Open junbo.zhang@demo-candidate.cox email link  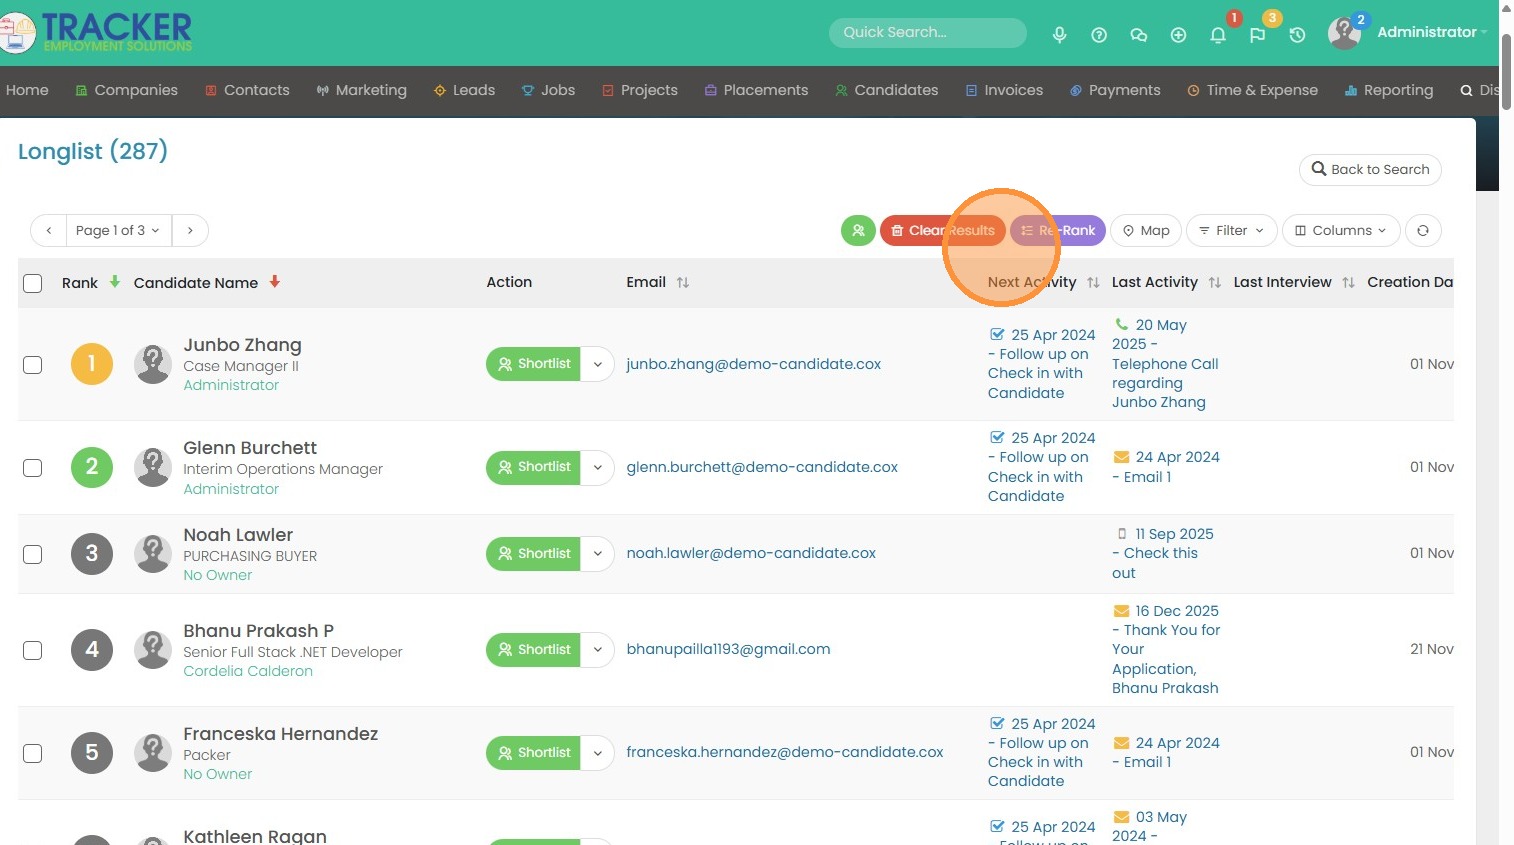click(753, 364)
